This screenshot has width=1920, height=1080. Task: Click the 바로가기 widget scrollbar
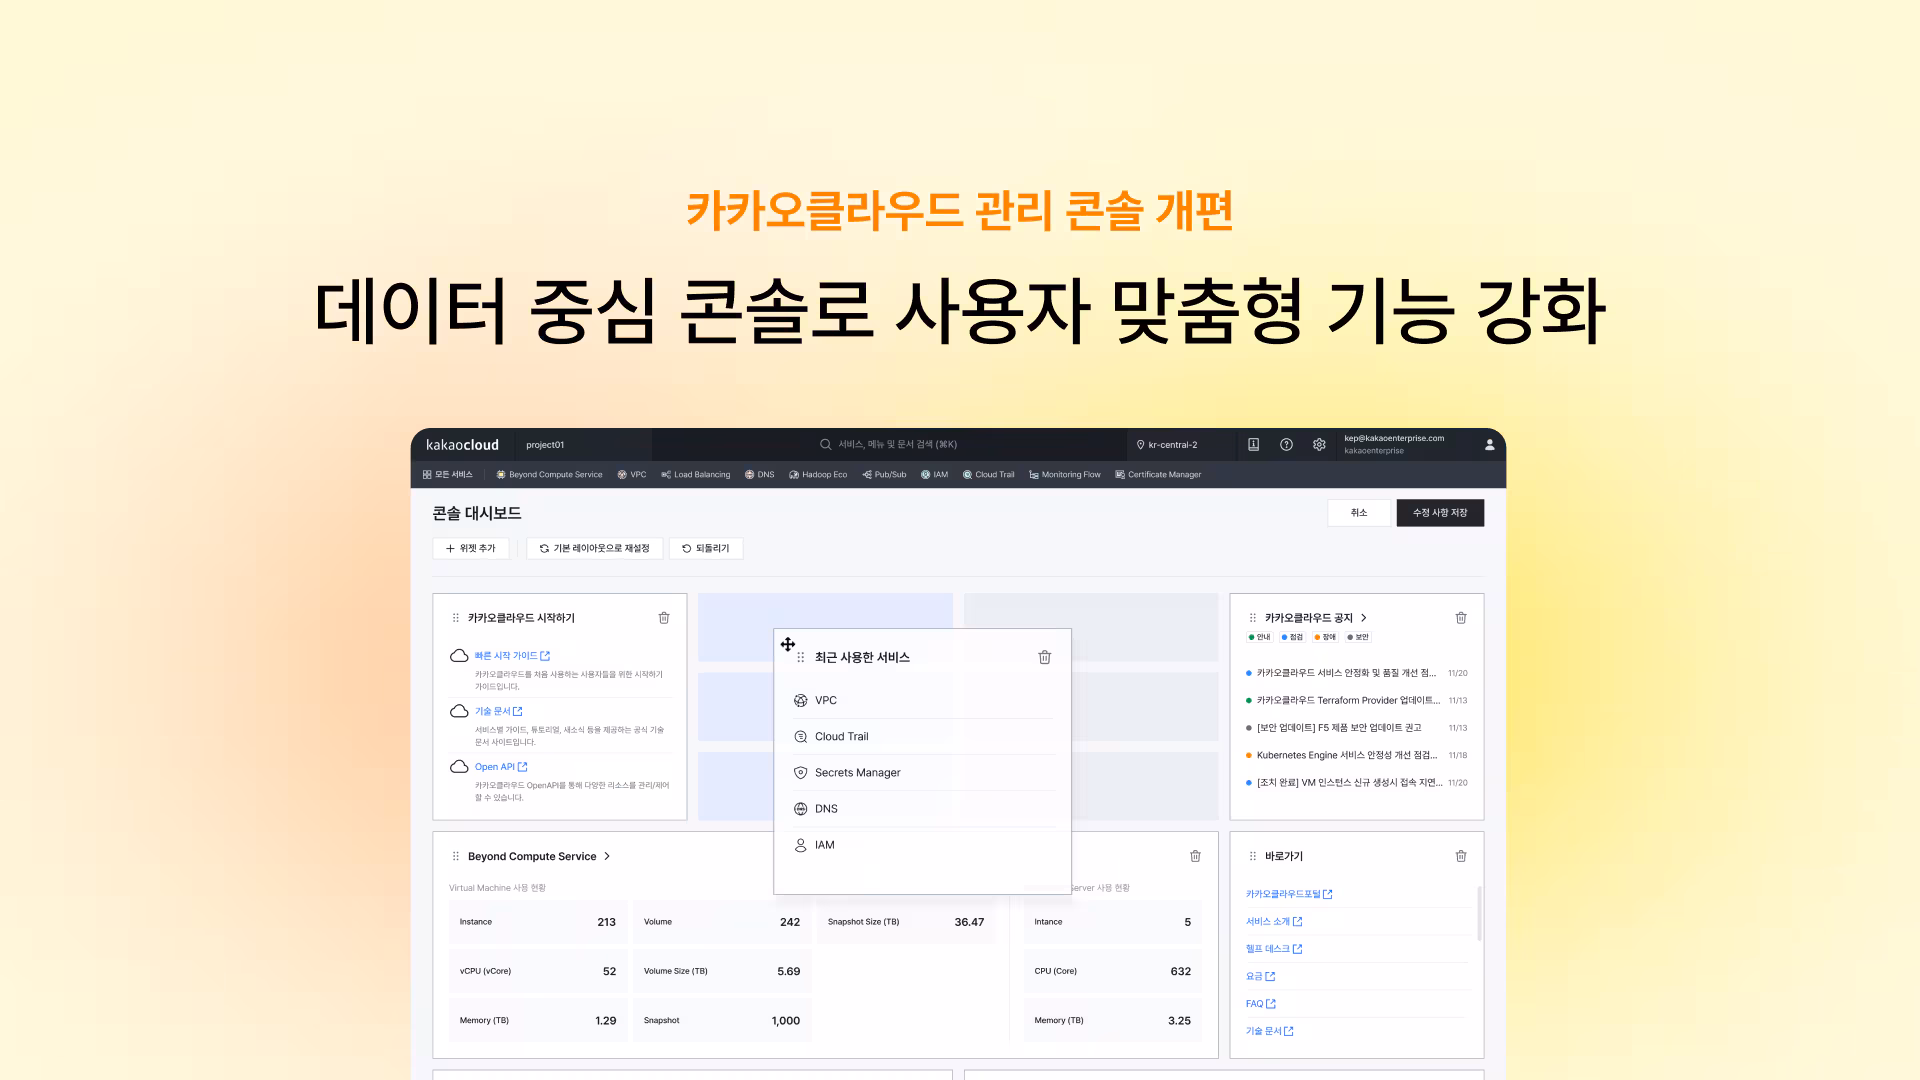click(x=1479, y=913)
